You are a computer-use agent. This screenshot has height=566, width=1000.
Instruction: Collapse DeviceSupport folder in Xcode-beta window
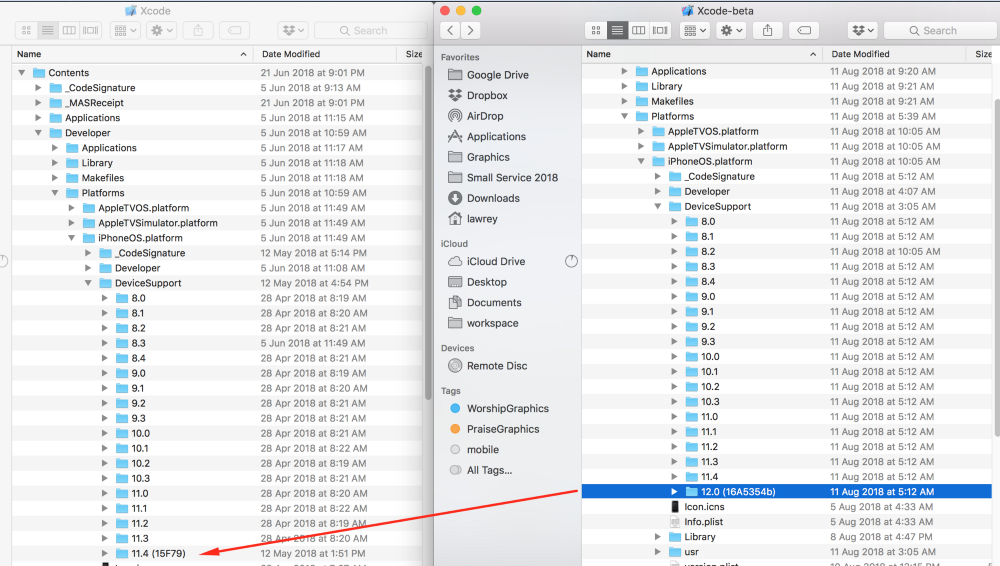[658, 206]
